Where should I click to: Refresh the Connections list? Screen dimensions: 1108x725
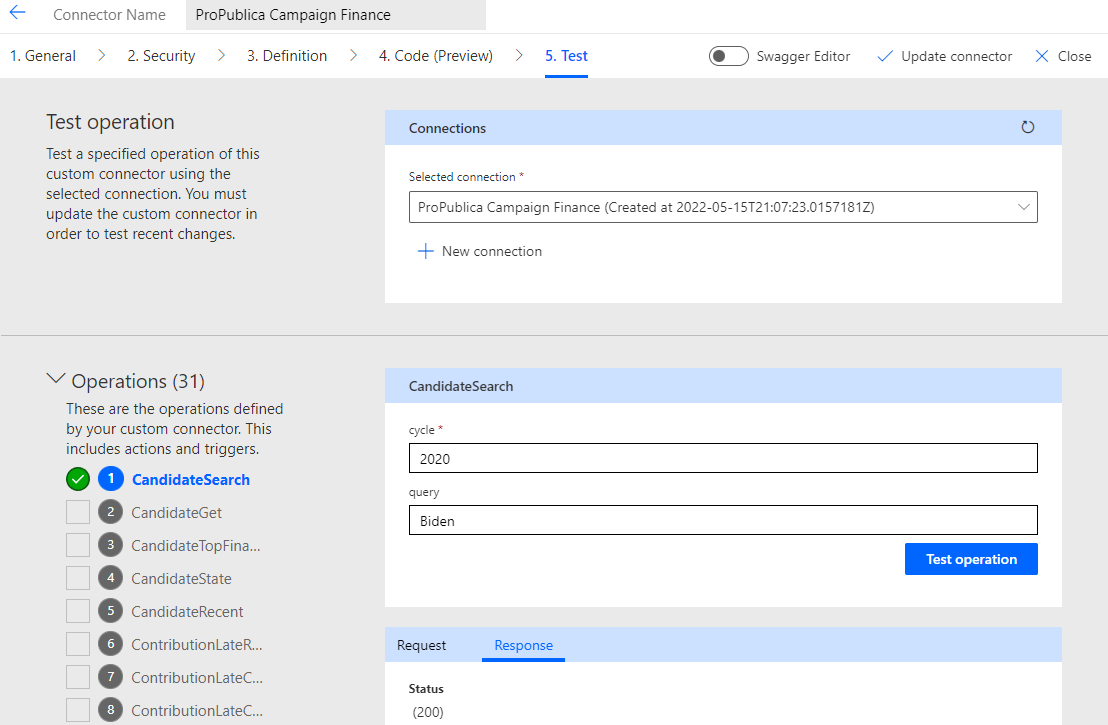[1027, 127]
